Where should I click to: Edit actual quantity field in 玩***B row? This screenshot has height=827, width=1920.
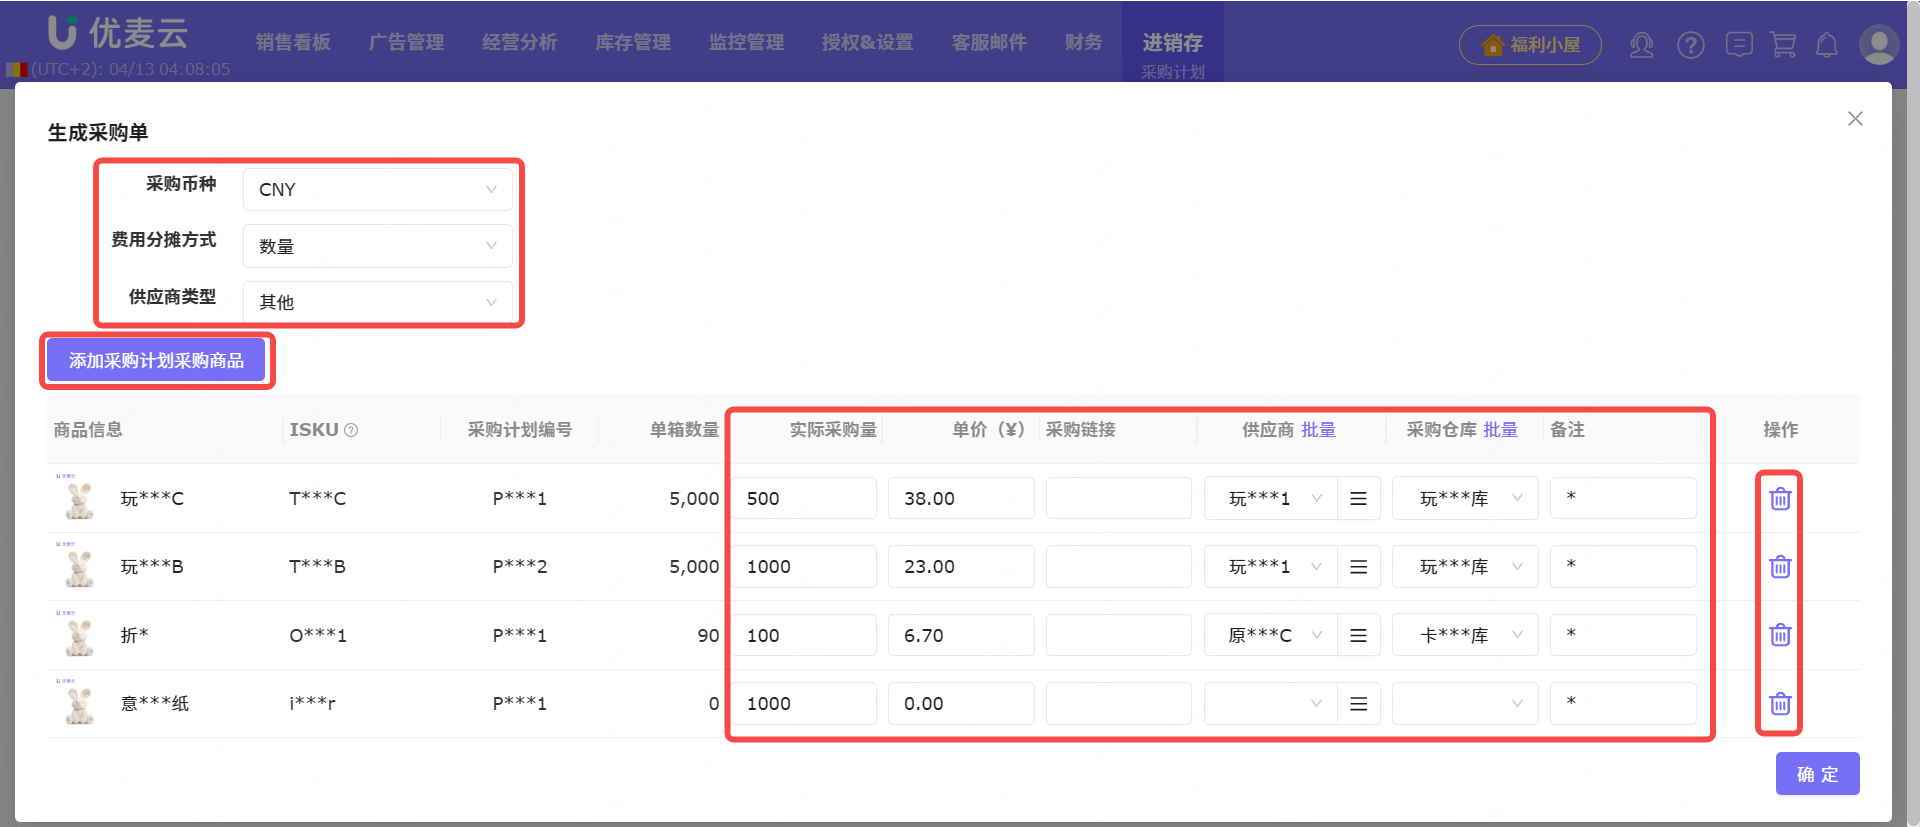click(804, 566)
